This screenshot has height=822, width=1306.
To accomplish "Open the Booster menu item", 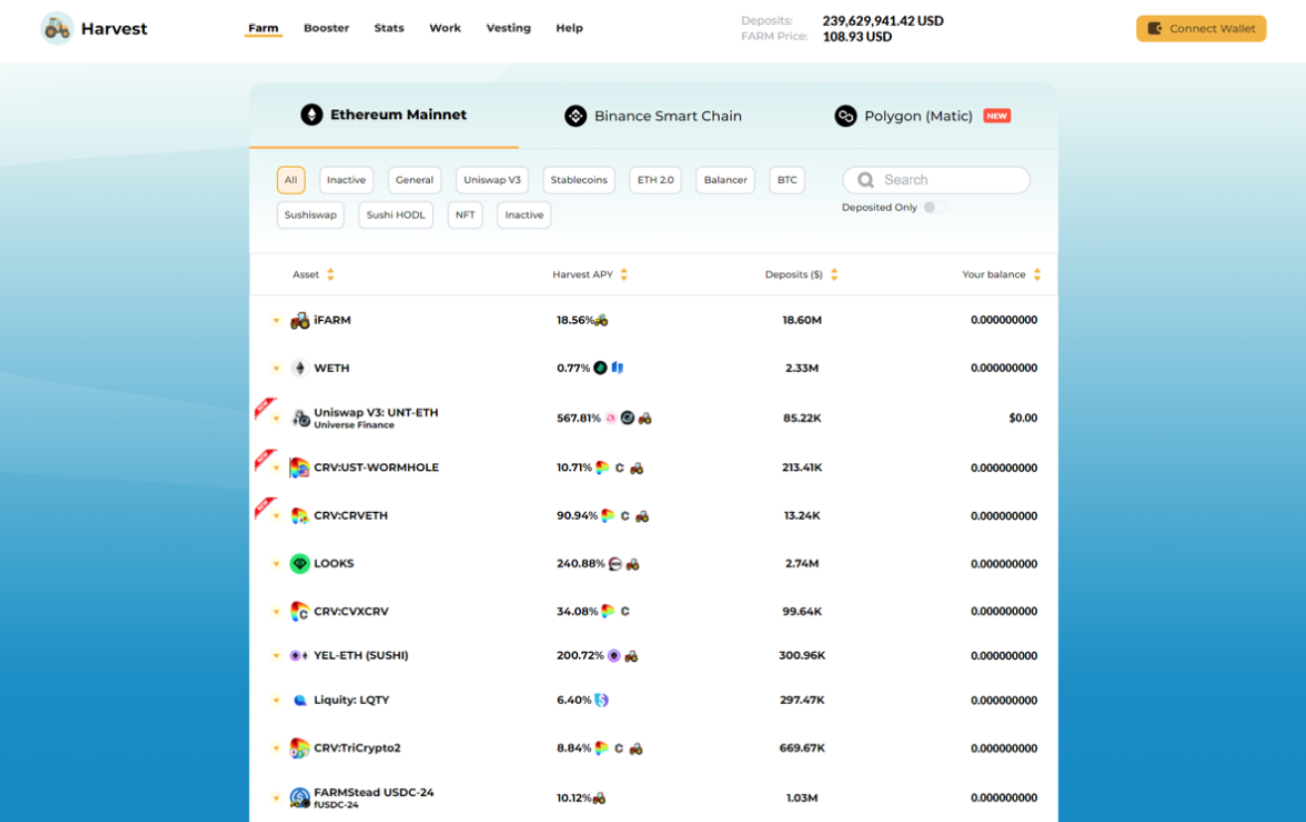I will pos(326,28).
